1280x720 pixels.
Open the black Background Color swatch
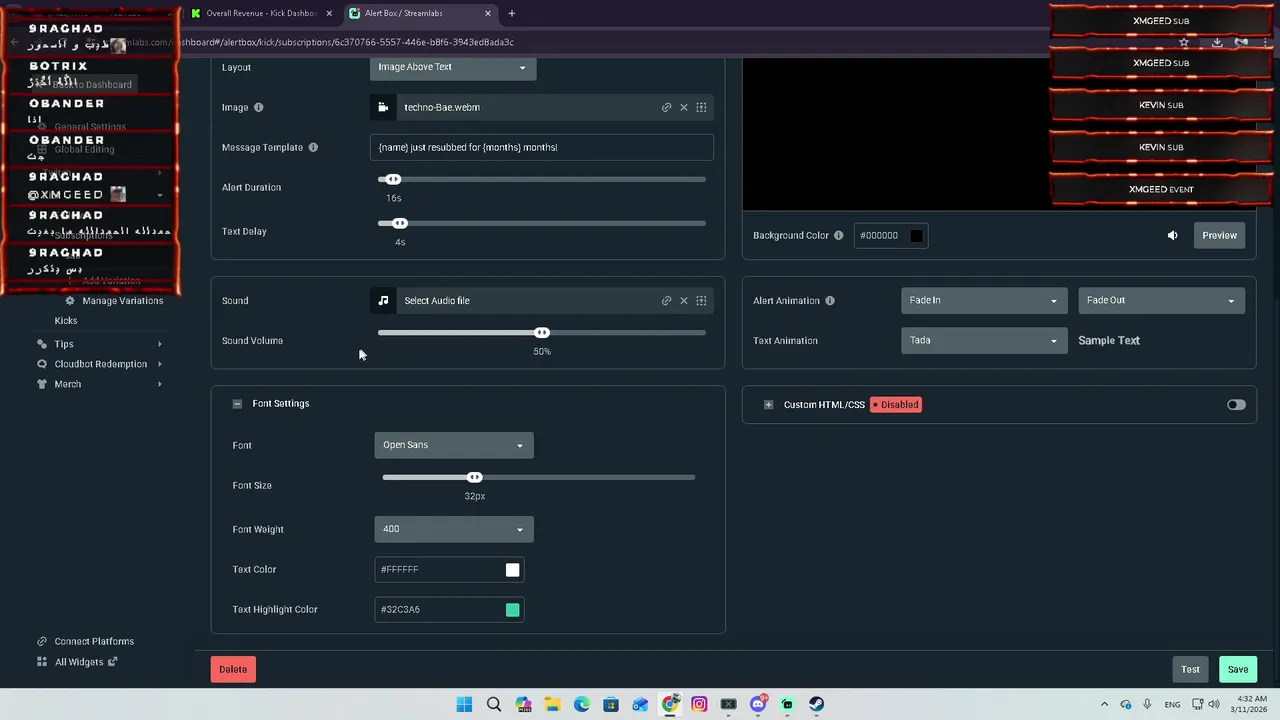[916, 235]
